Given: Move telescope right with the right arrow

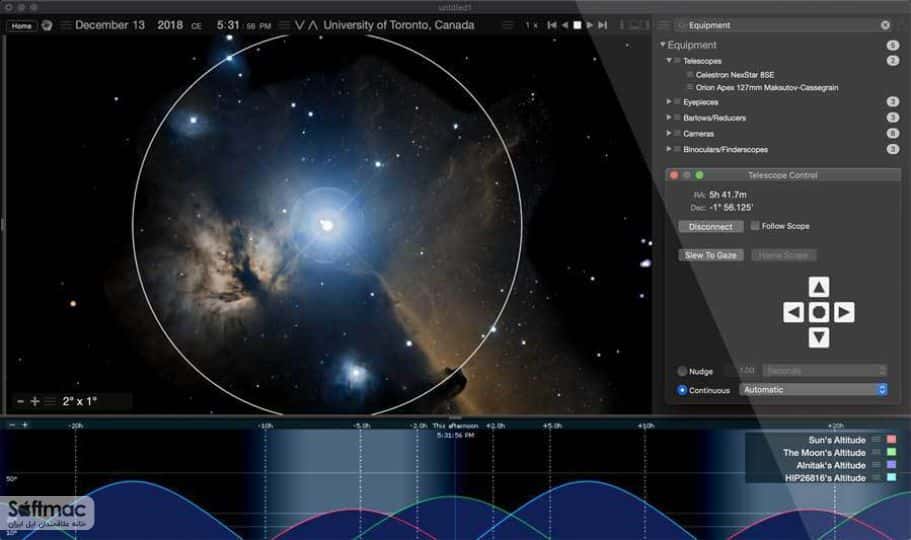Looking at the screenshot, I should pos(844,312).
